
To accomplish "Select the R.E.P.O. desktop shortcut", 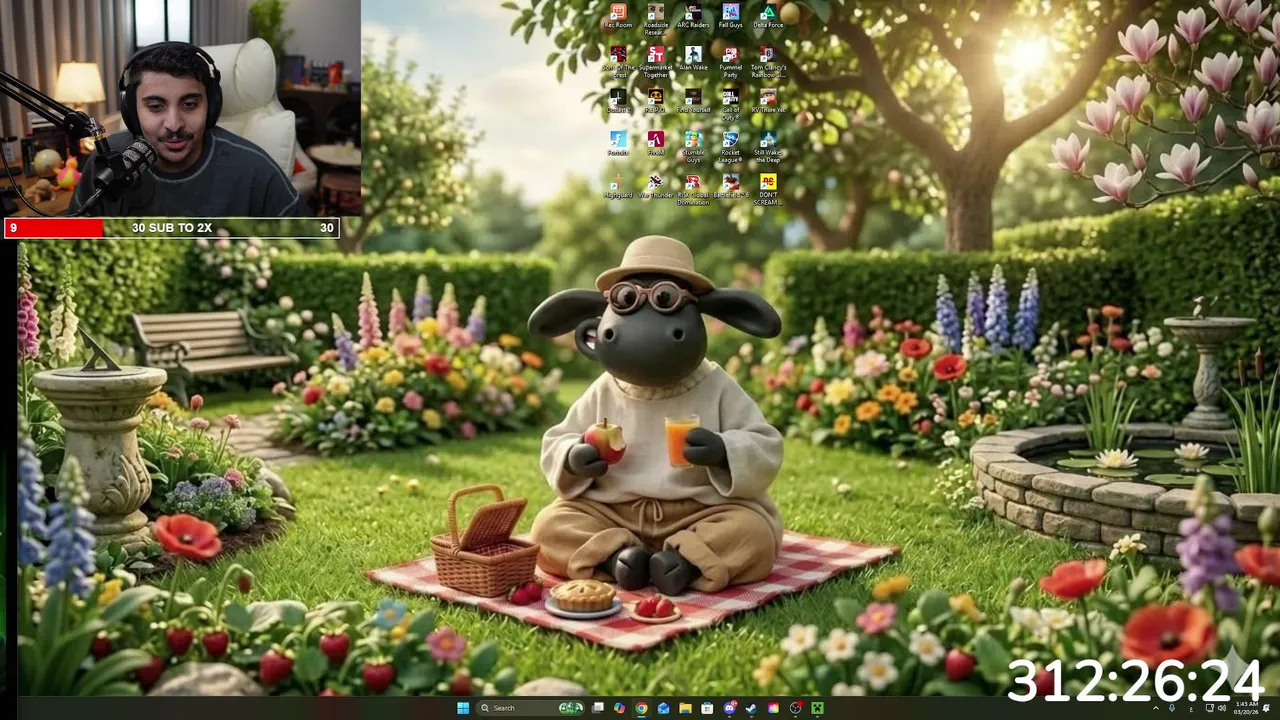I will click(x=655, y=101).
